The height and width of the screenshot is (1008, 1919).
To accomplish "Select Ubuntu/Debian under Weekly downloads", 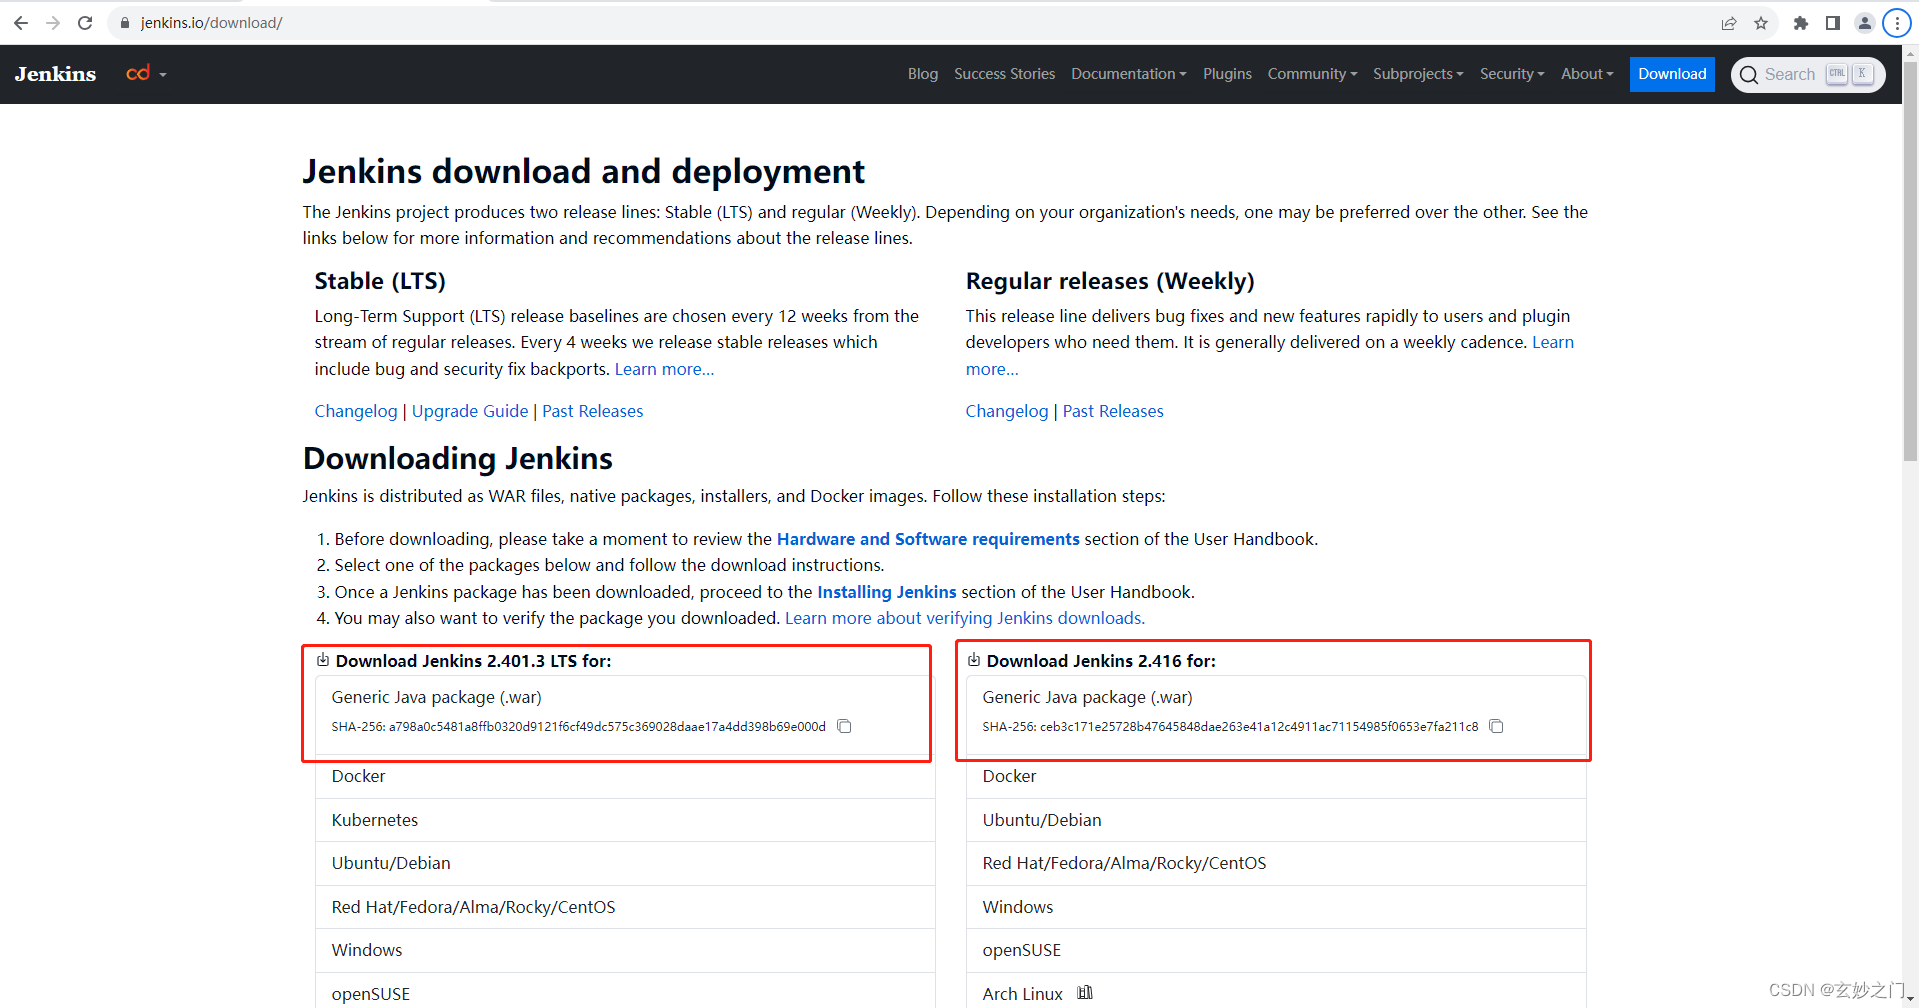I will [x=1276, y=820].
